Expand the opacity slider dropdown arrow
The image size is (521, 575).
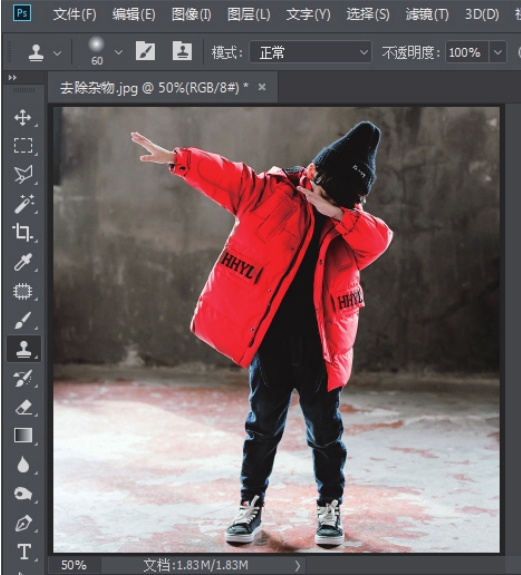498,52
